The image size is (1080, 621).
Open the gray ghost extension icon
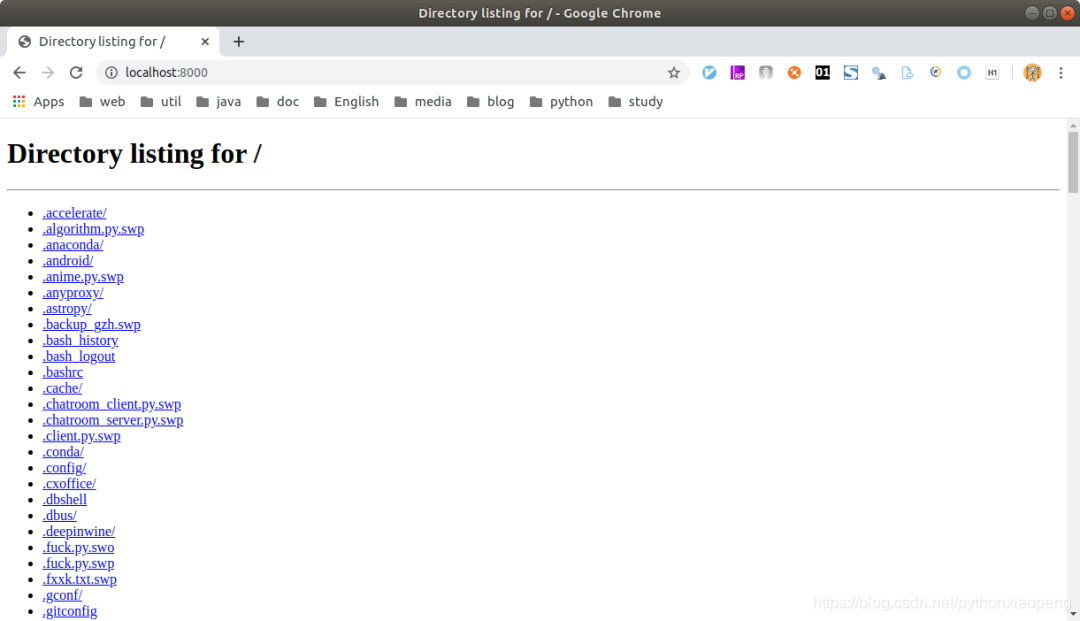765,72
